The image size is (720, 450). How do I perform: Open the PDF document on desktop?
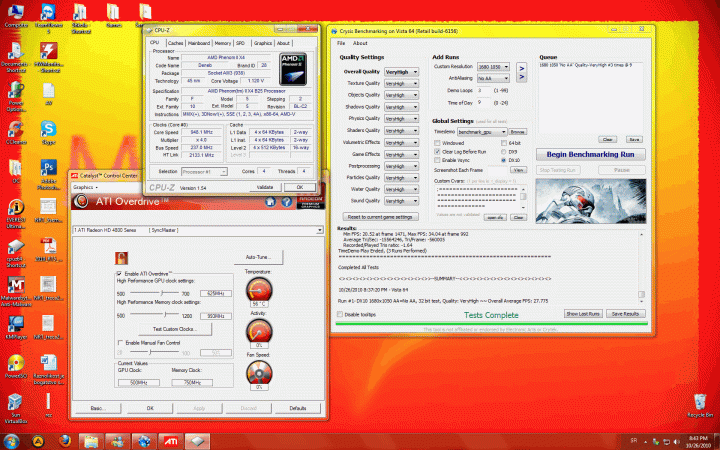(x=48, y=250)
